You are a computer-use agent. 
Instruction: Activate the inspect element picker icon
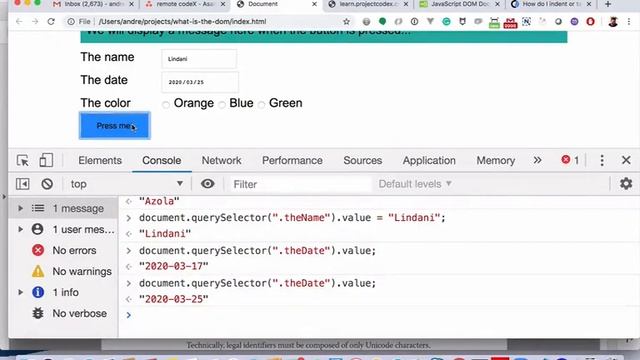[23, 160]
